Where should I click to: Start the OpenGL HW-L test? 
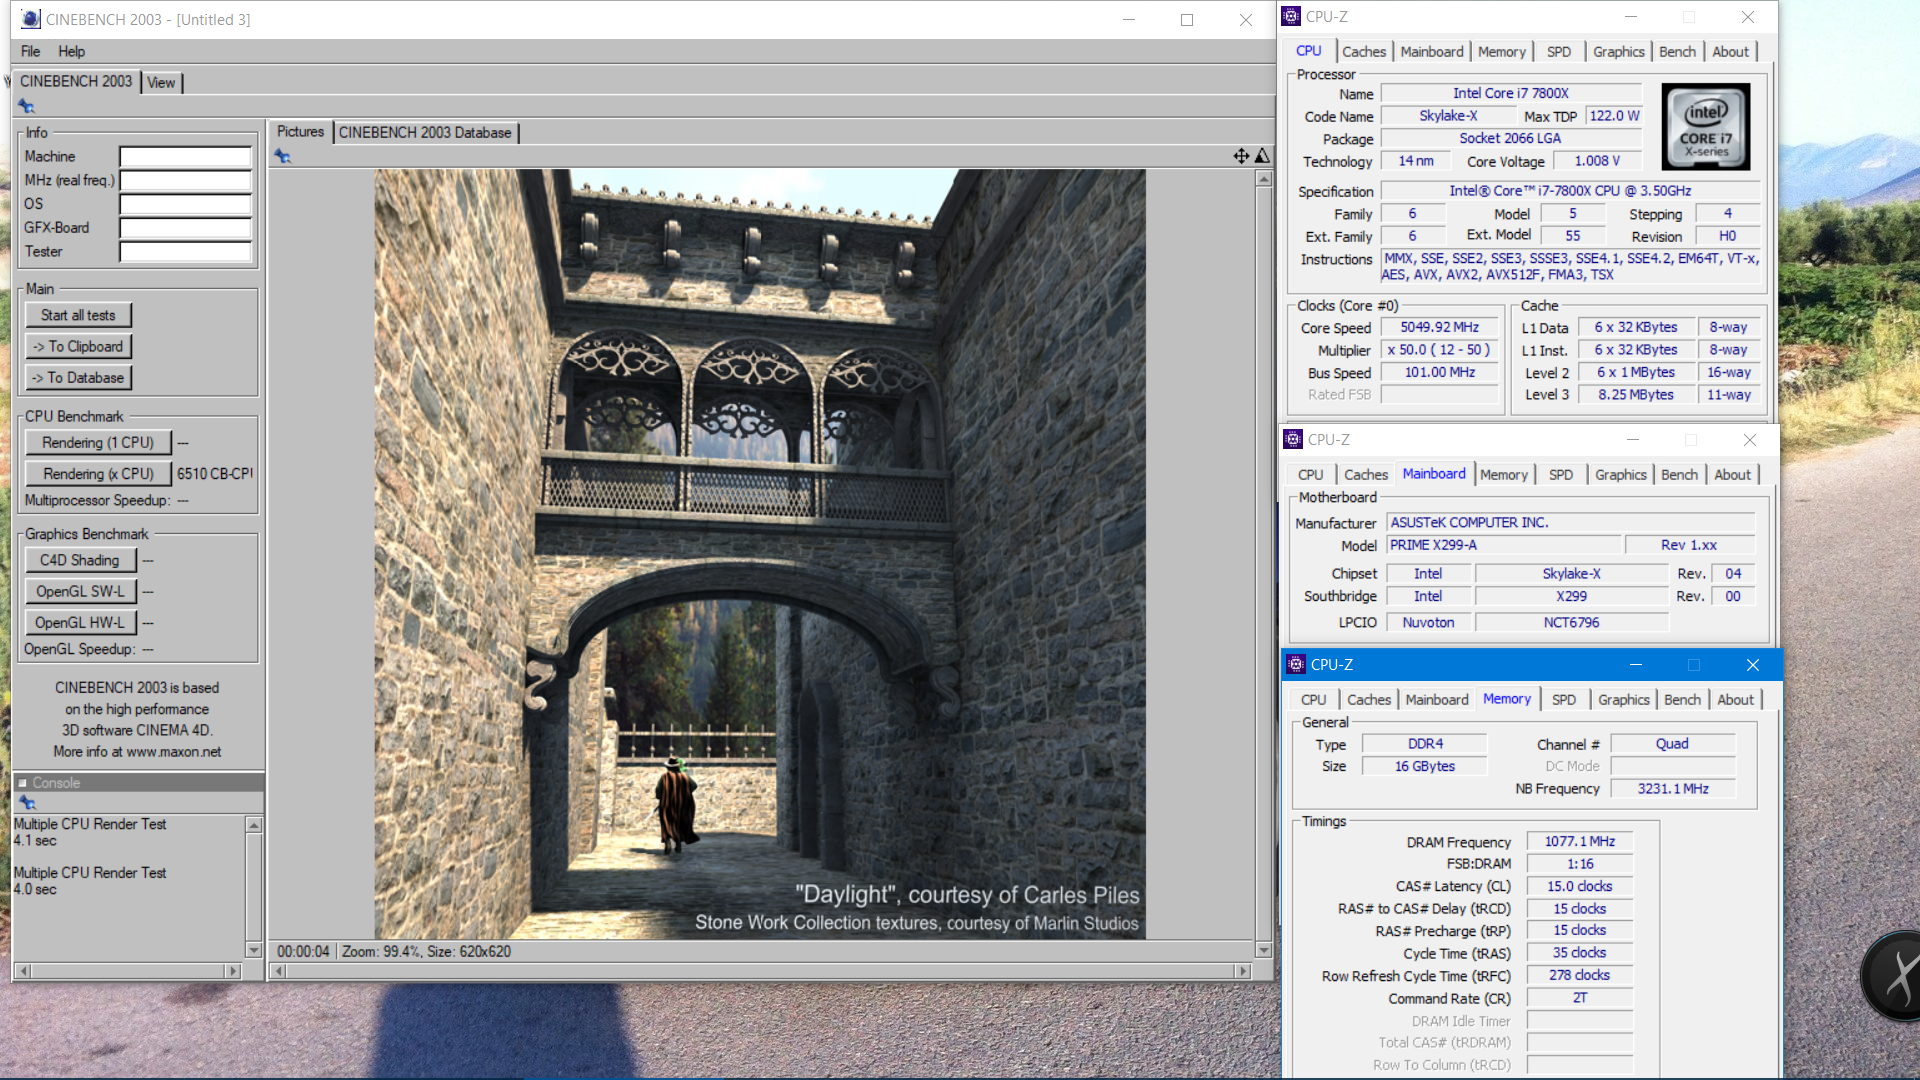pos(80,622)
